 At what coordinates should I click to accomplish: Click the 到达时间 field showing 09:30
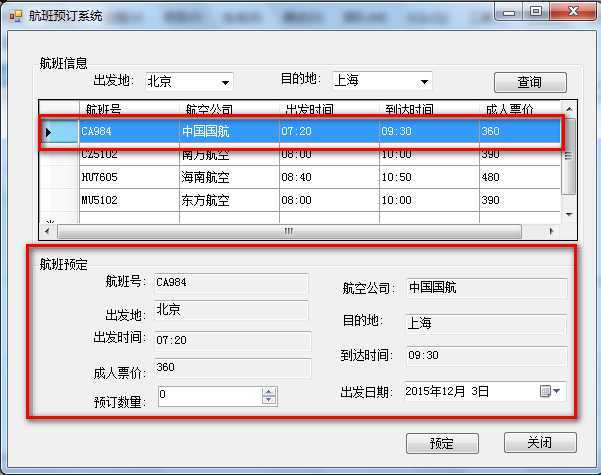click(x=487, y=356)
